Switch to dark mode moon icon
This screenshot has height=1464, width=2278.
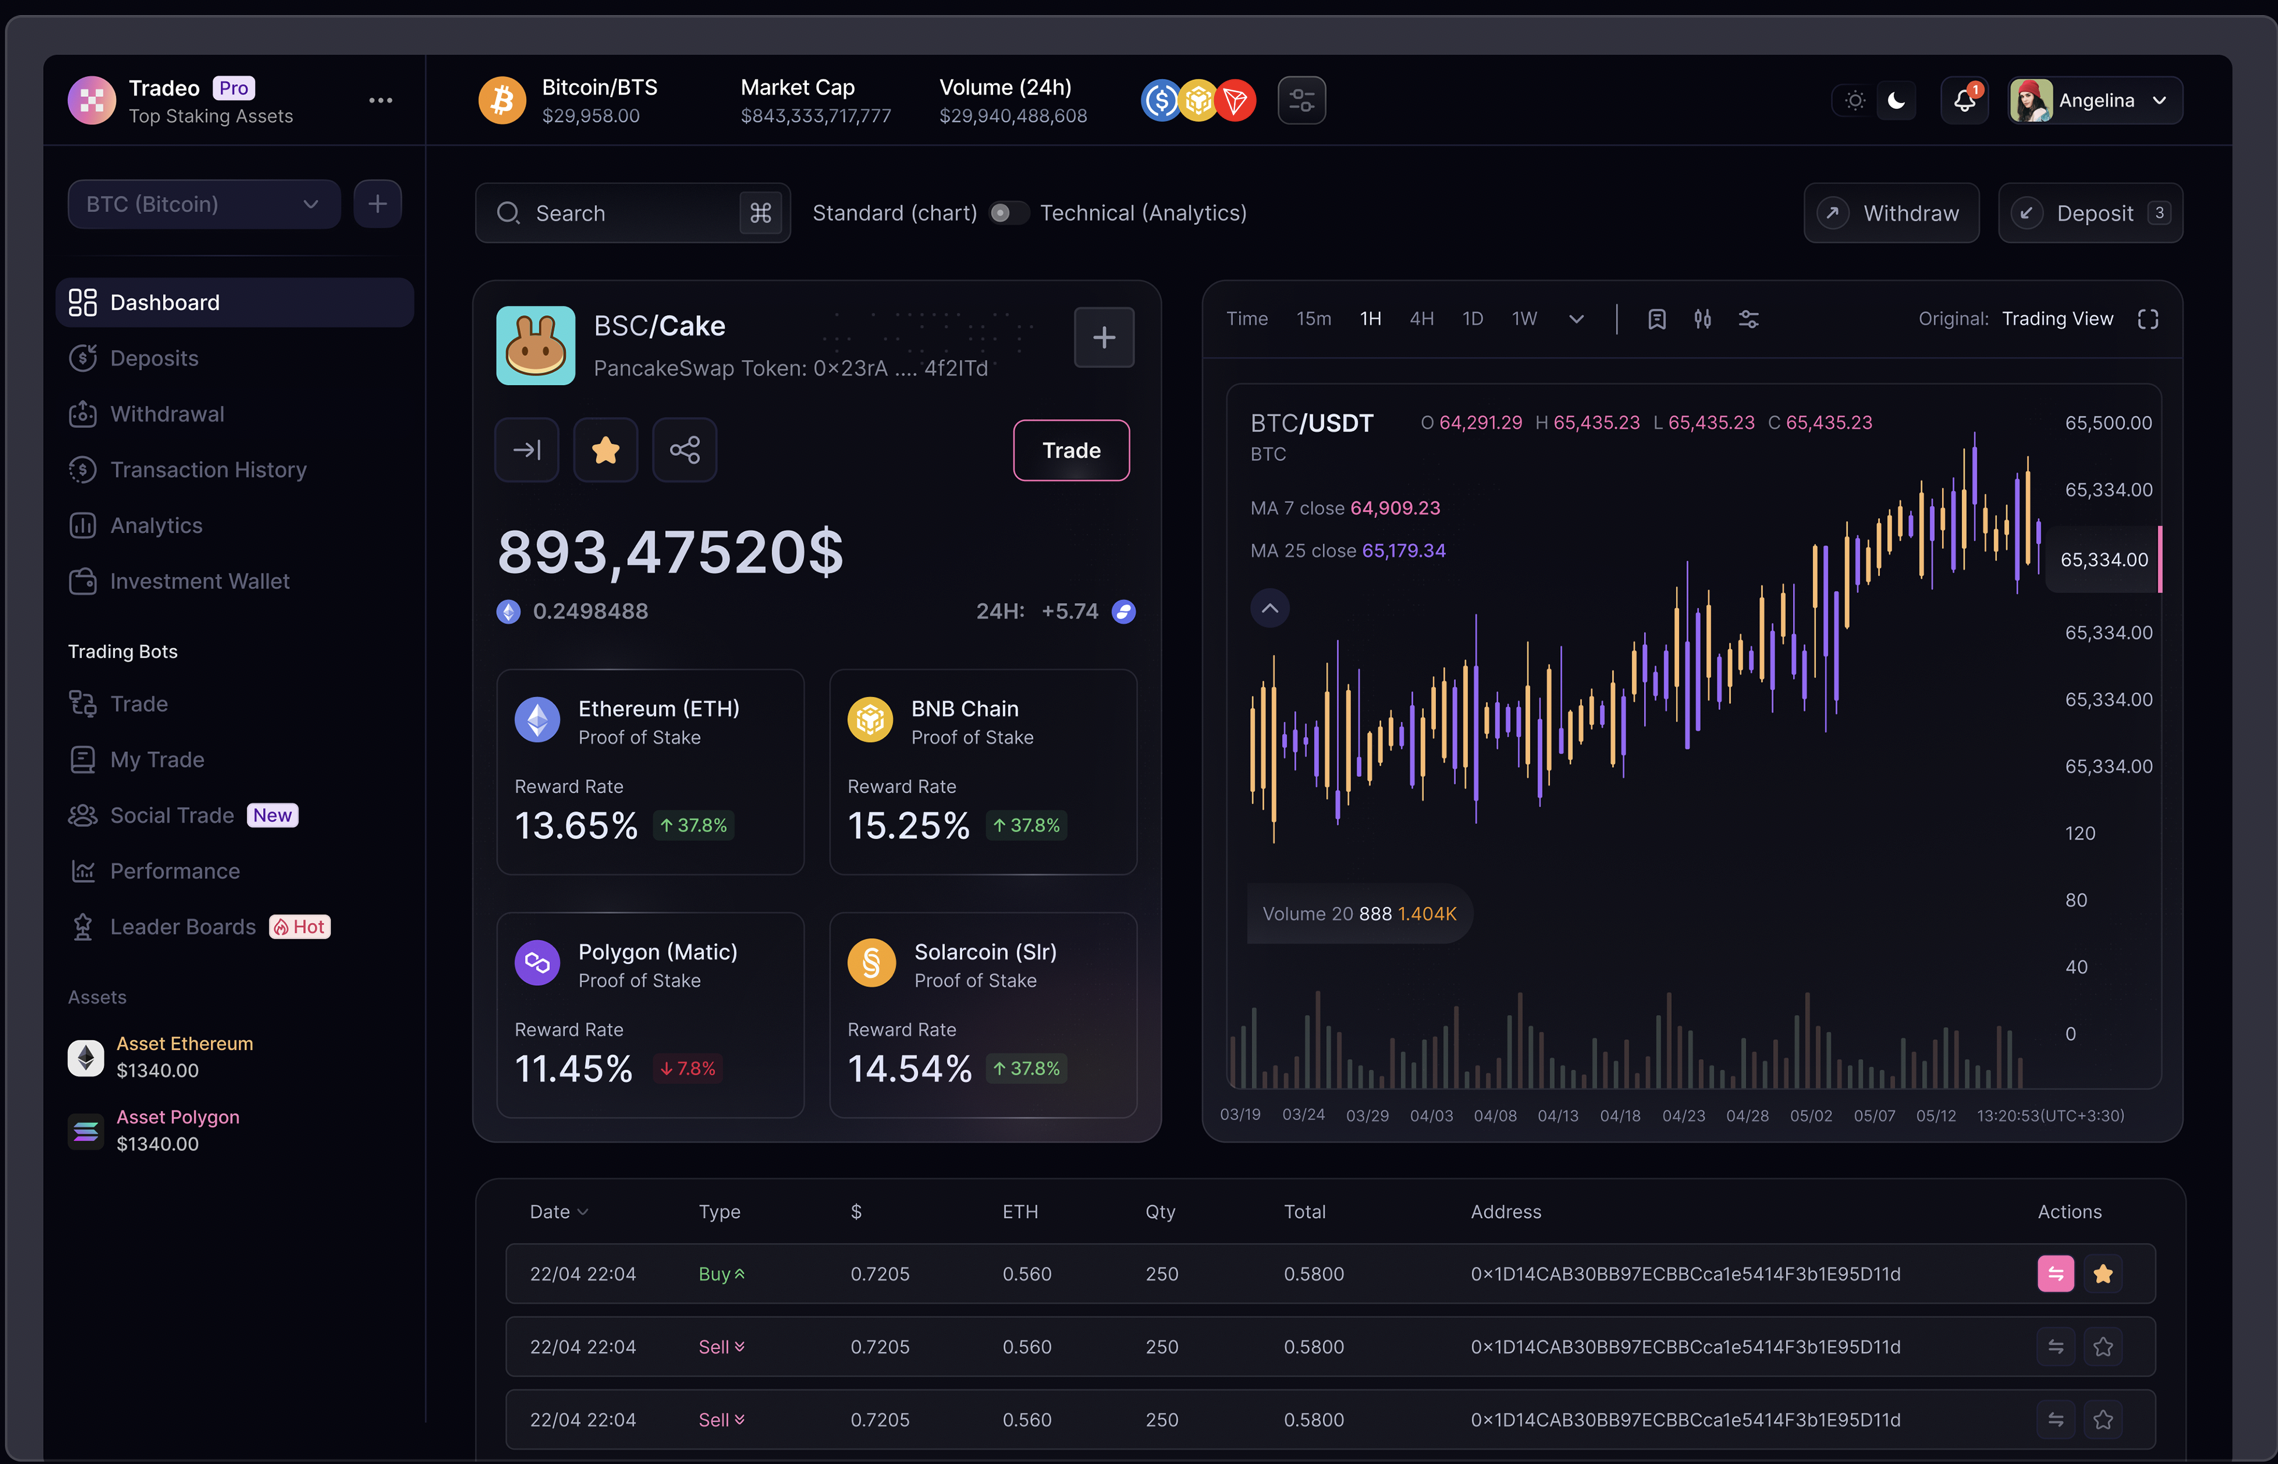(1896, 100)
